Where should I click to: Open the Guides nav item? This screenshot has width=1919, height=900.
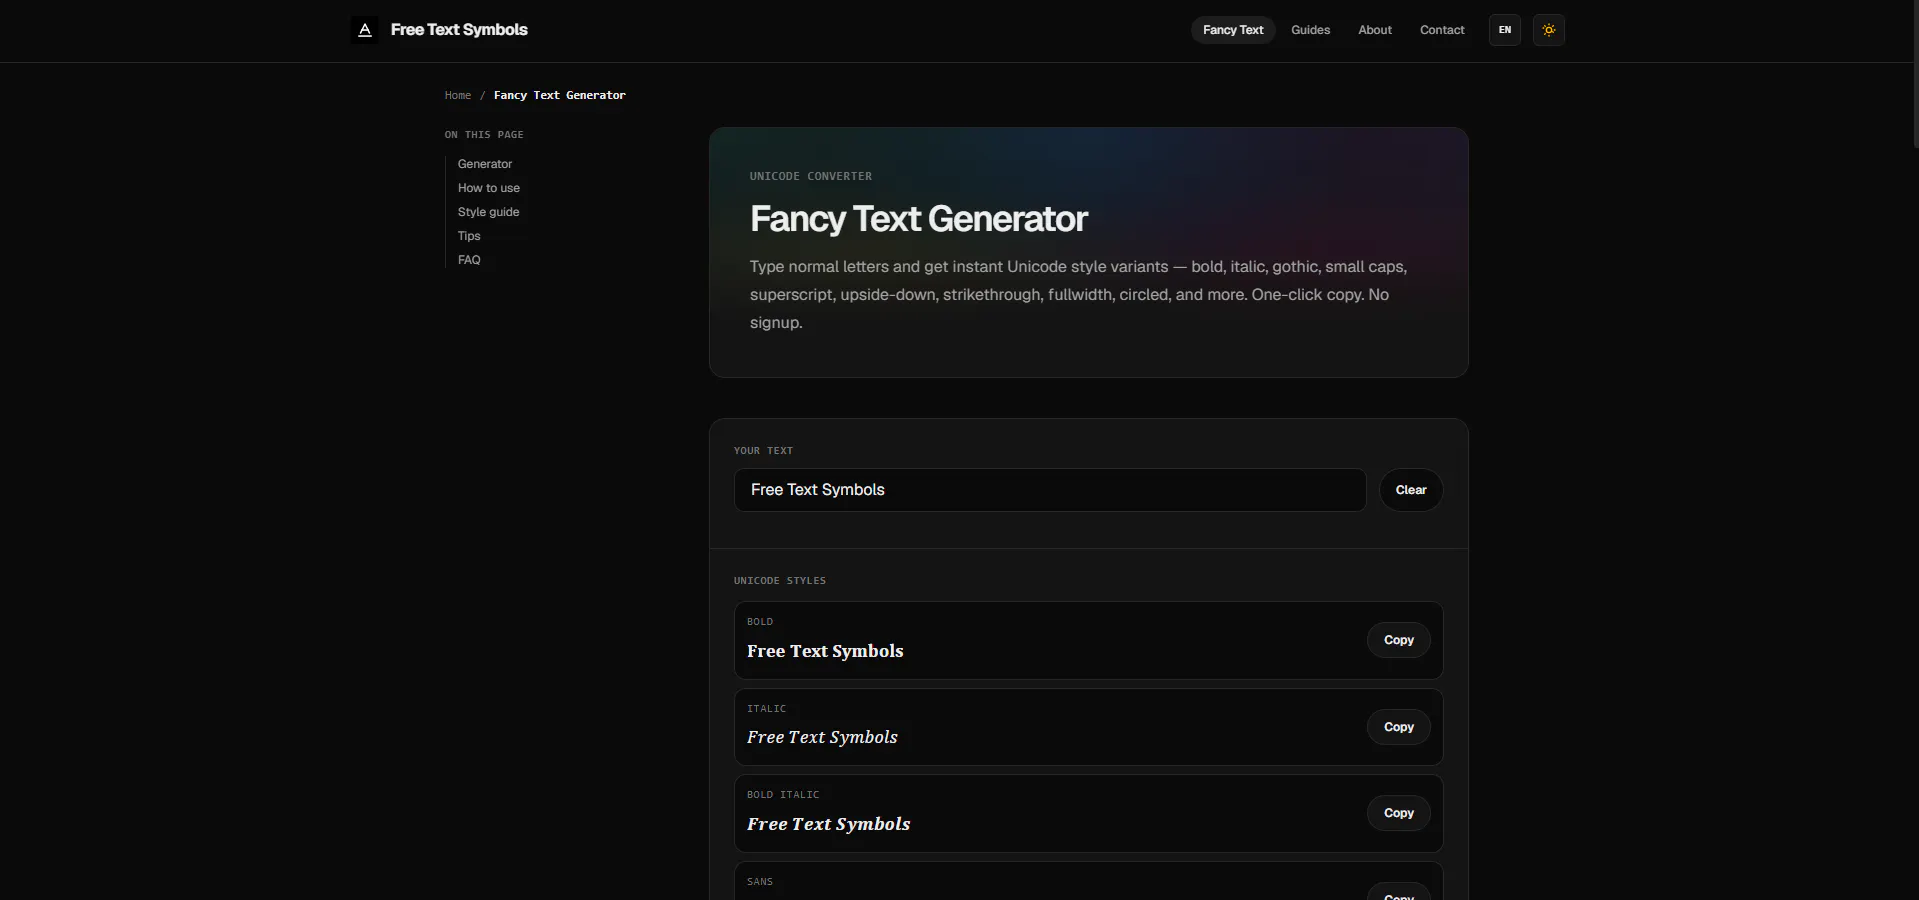click(x=1310, y=30)
